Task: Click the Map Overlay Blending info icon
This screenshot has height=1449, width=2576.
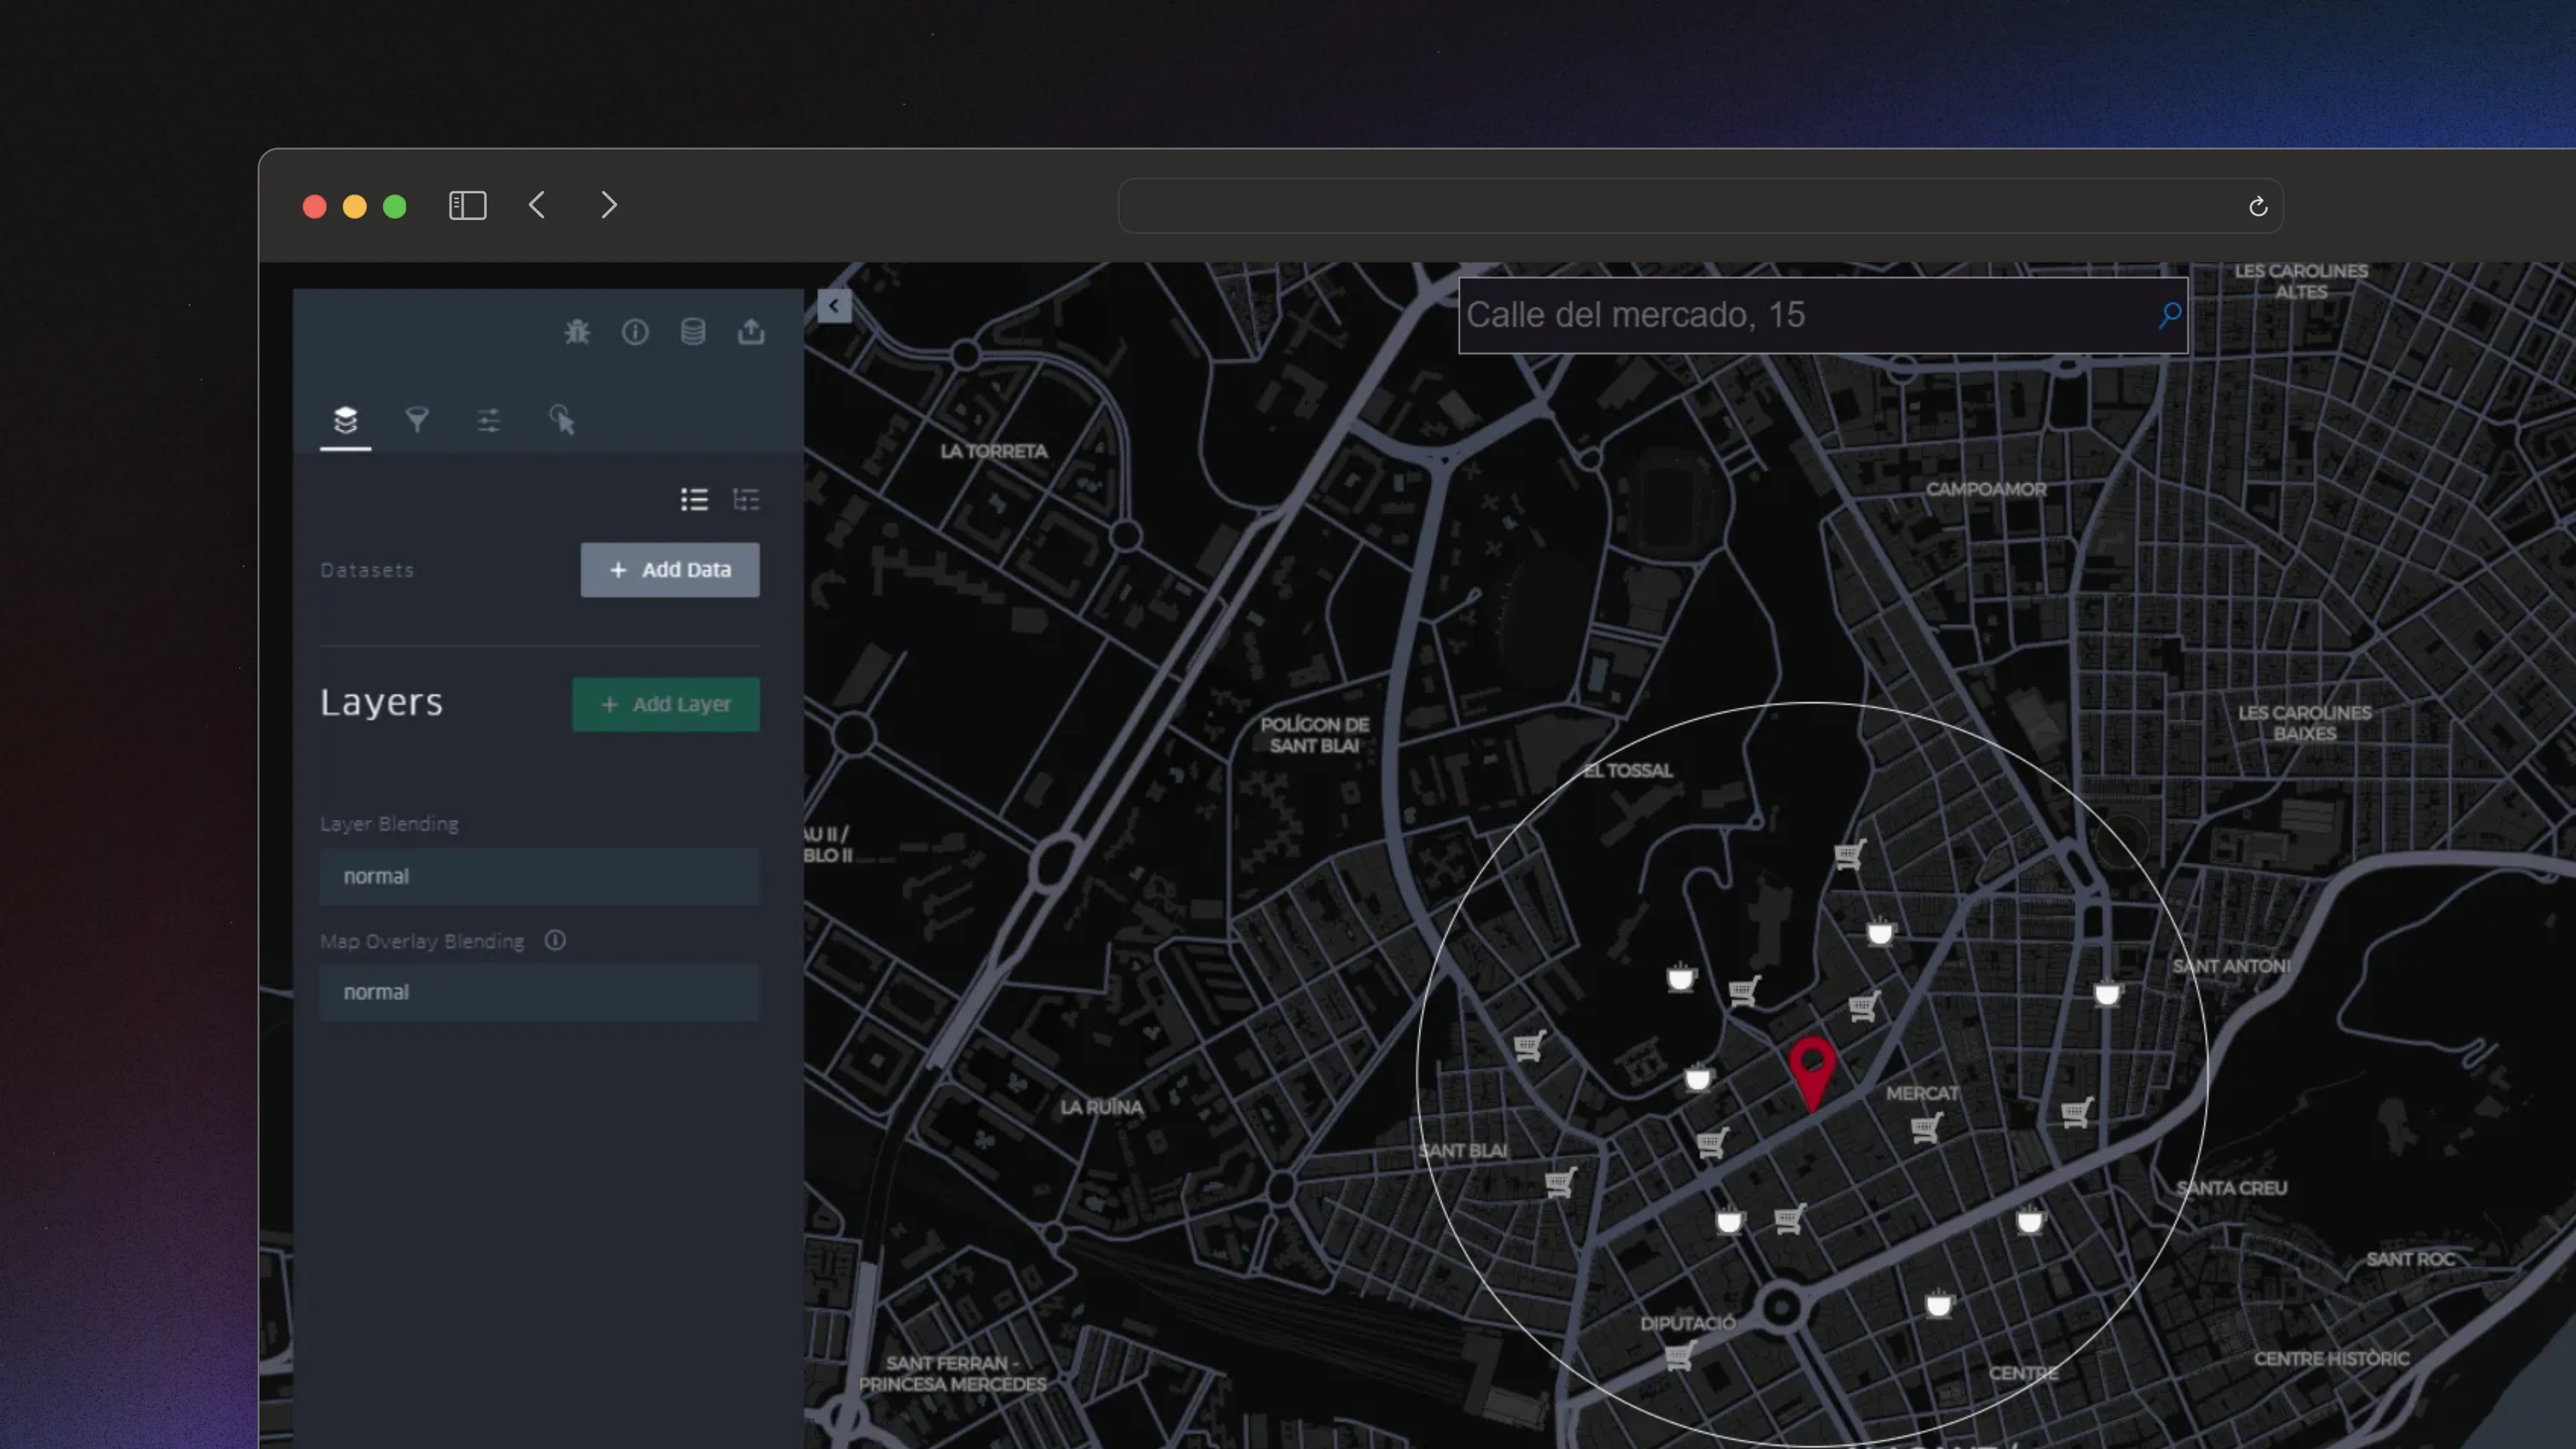Action: pyautogui.click(x=555, y=940)
